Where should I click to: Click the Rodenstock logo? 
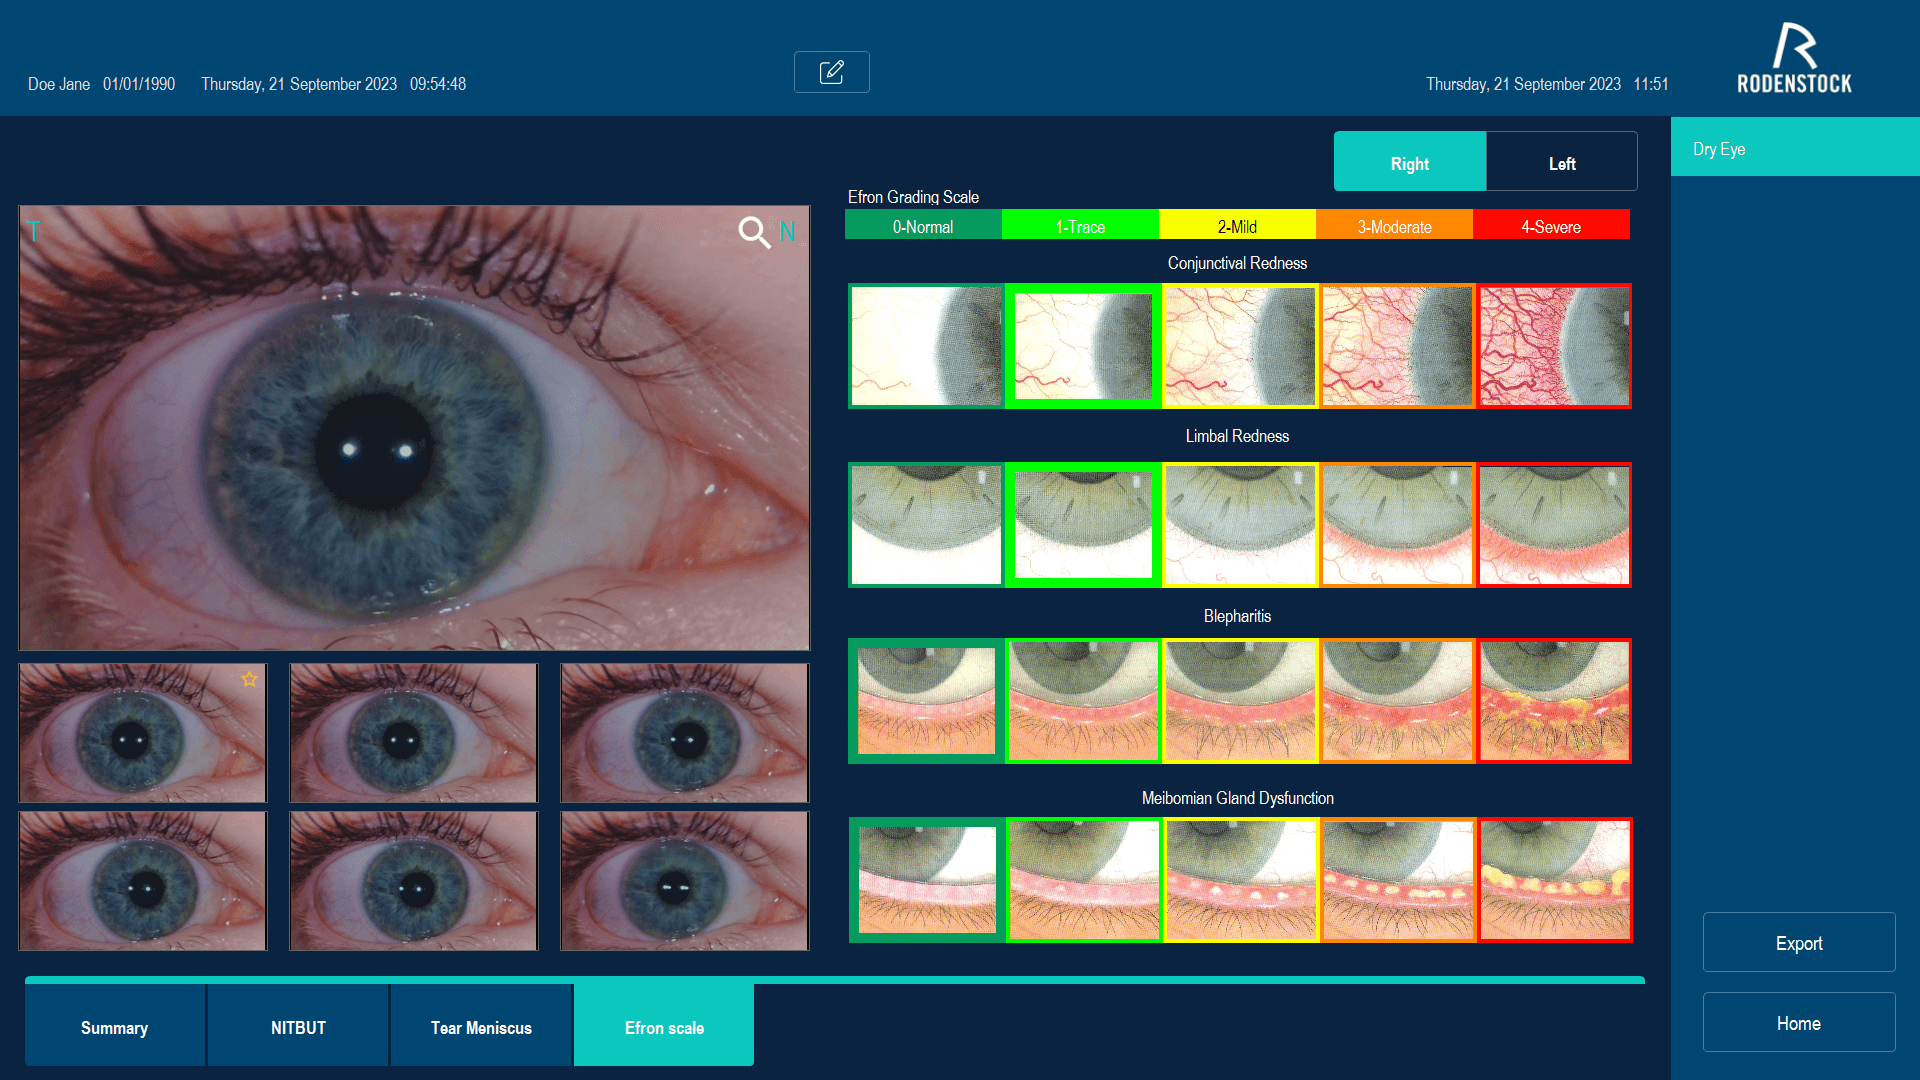coord(1794,58)
